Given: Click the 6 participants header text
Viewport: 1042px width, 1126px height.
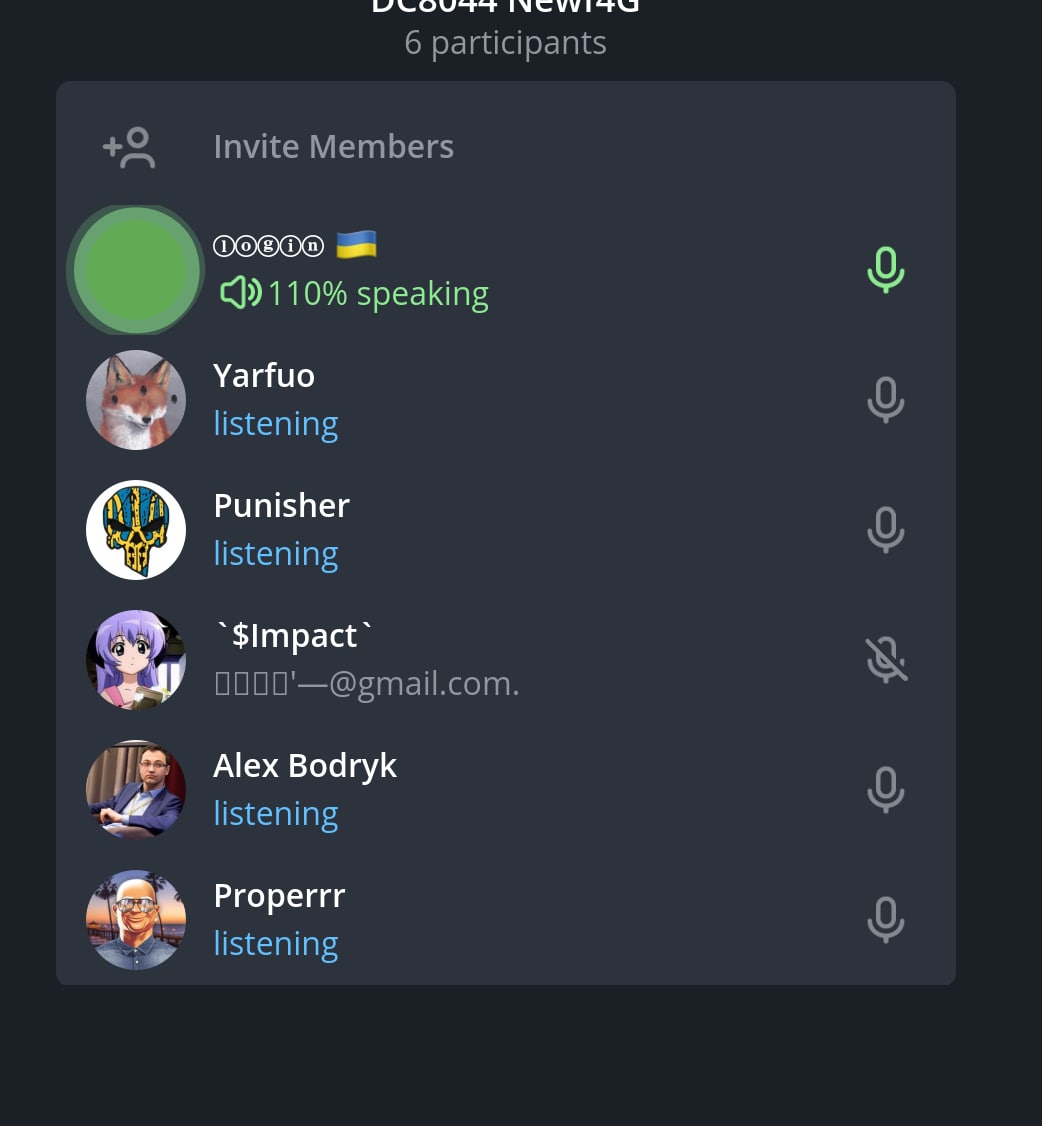Looking at the screenshot, I should [506, 43].
